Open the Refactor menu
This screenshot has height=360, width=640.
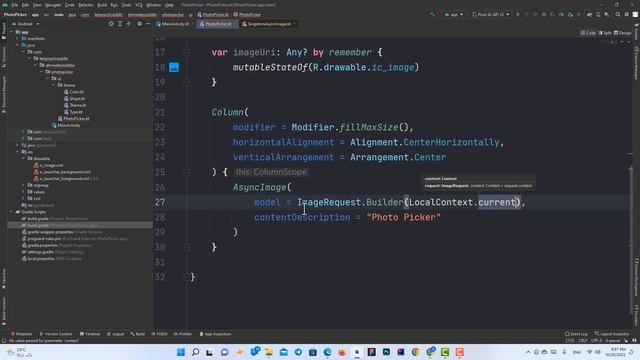pos(86,5)
